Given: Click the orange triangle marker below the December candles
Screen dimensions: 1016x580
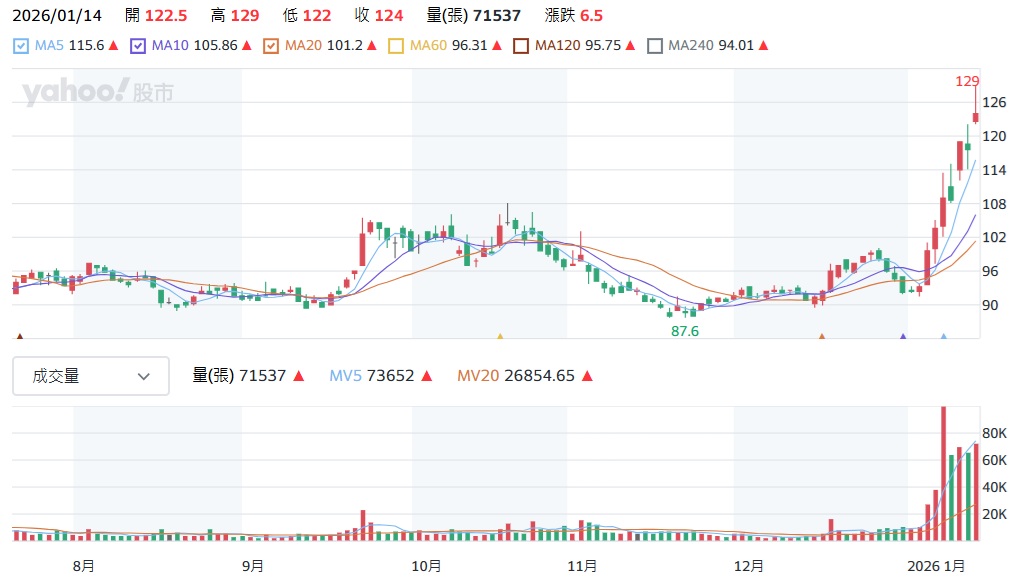Looking at the screenshot, I should (821, 338).
